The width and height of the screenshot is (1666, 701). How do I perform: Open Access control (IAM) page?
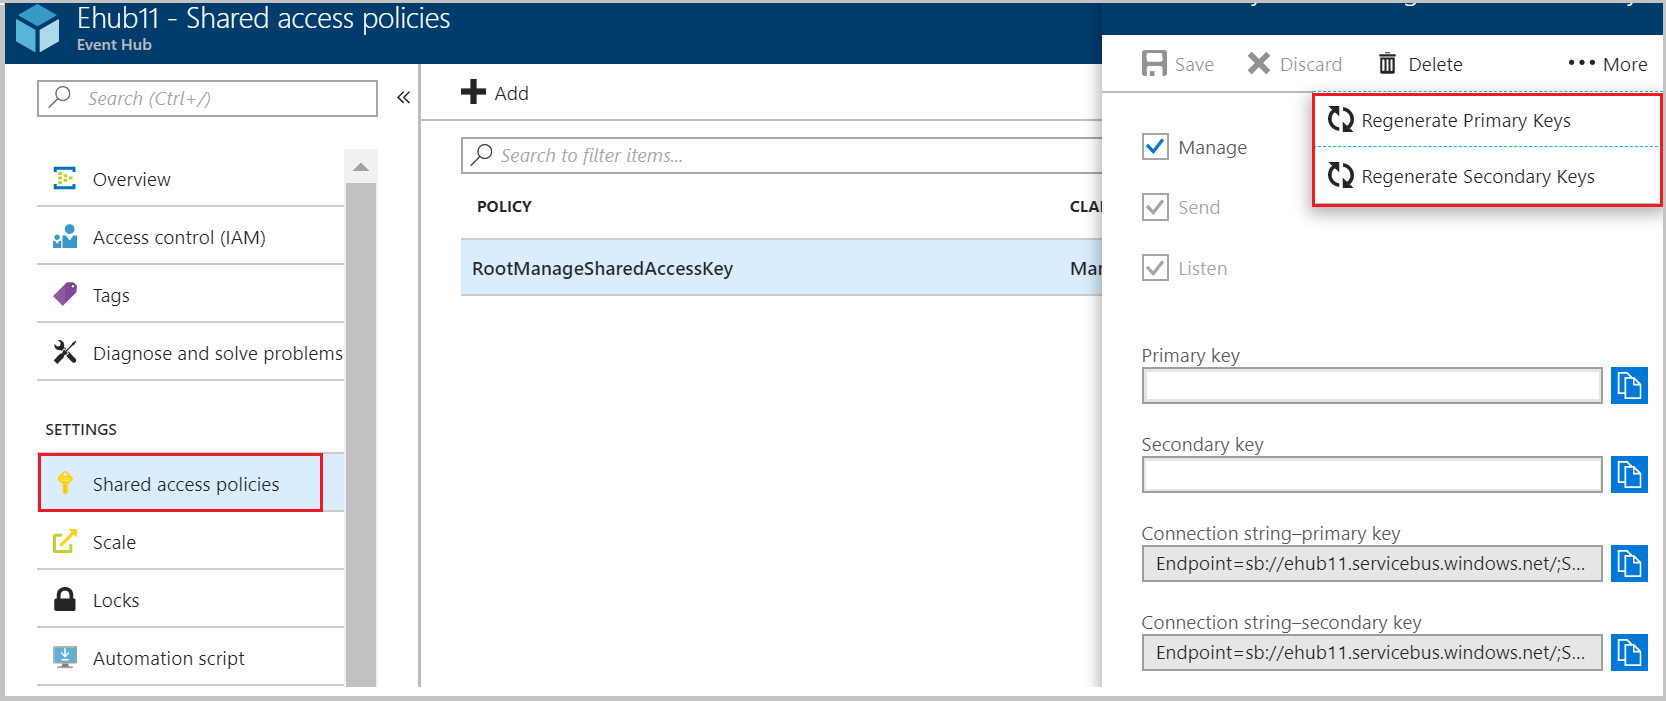pos(190,237)
